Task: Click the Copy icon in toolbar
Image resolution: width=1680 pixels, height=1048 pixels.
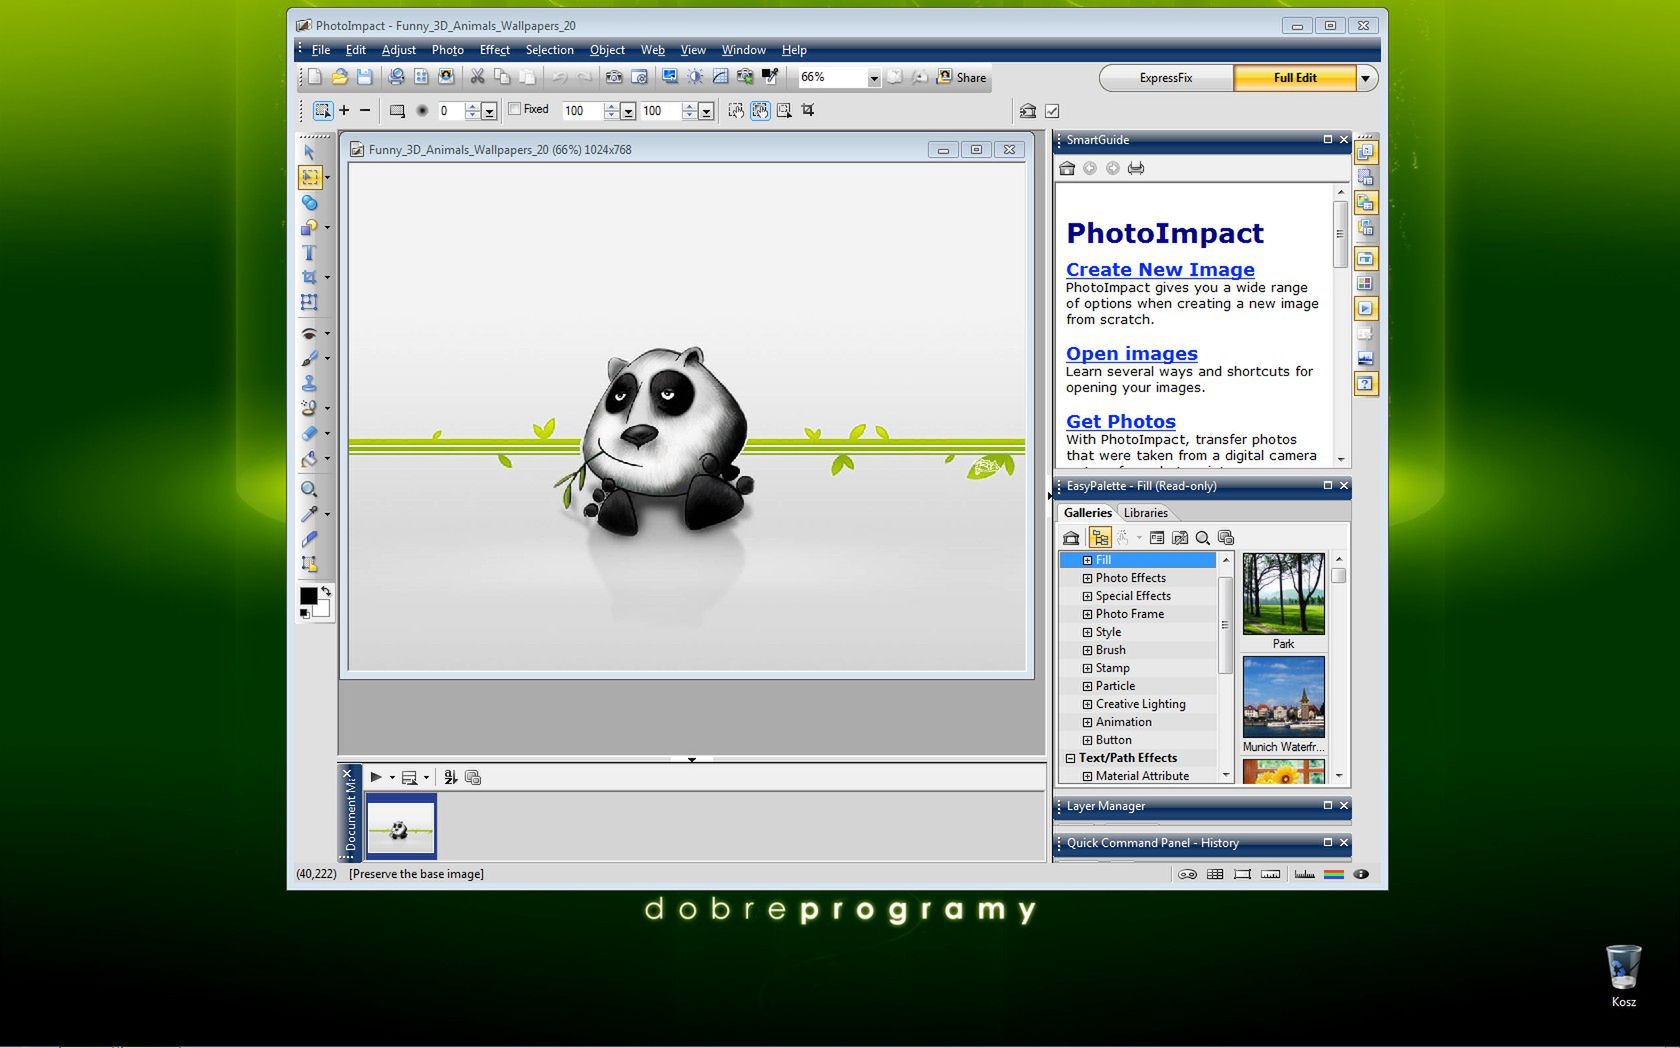Action: (503, 77)
